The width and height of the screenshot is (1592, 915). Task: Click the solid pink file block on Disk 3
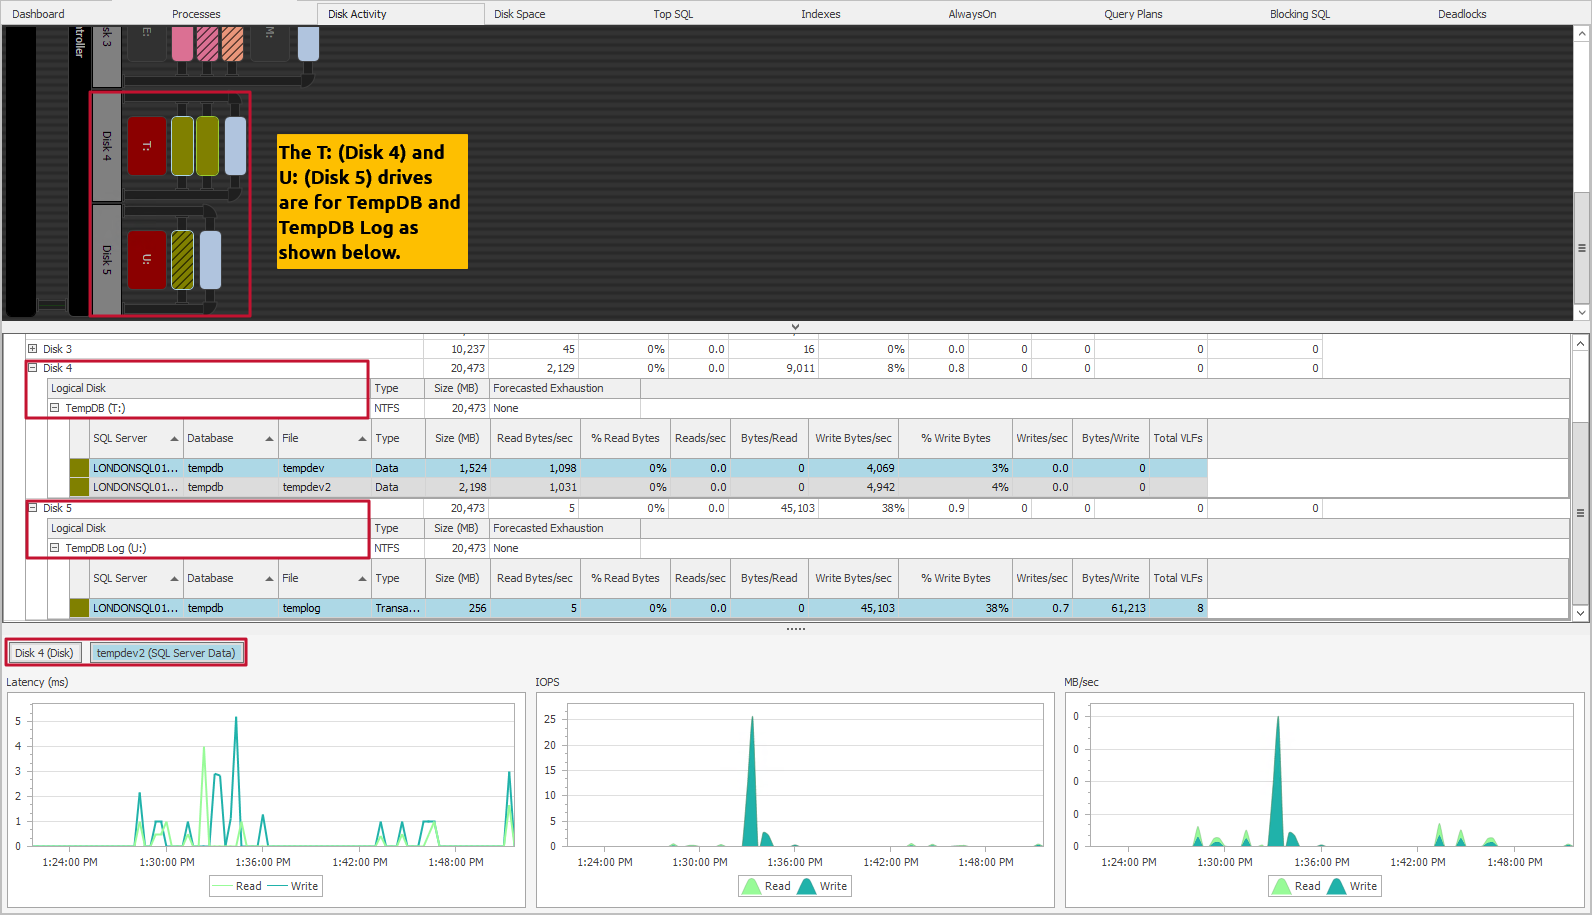[x=182, y=44]
